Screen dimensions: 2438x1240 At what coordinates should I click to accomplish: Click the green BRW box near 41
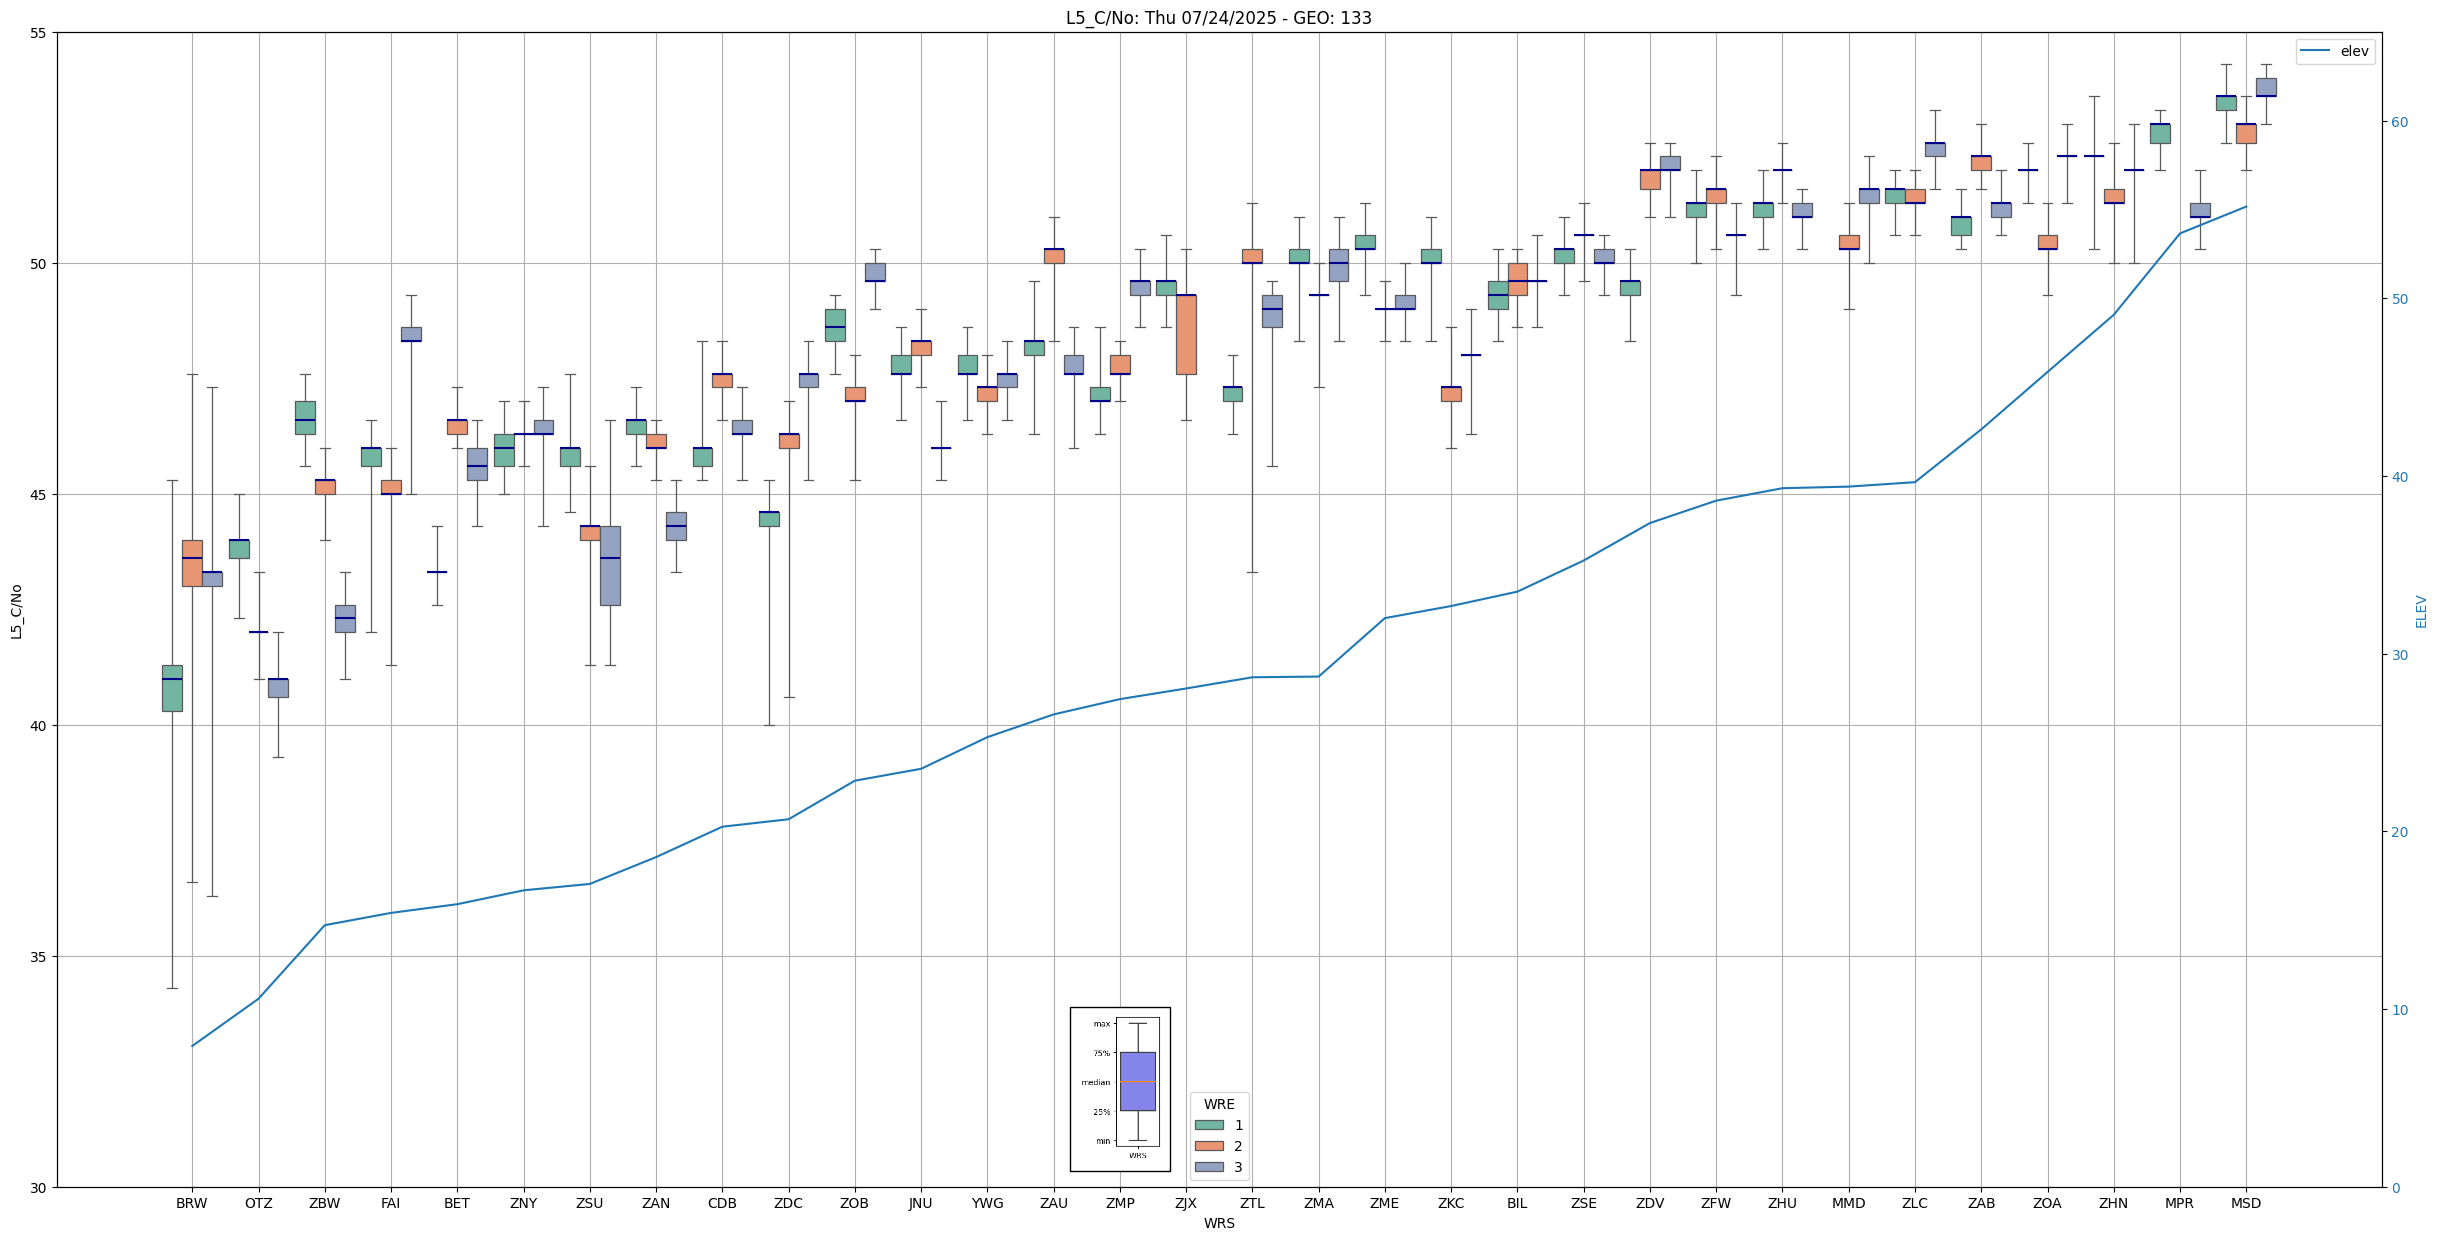[172, 688]
